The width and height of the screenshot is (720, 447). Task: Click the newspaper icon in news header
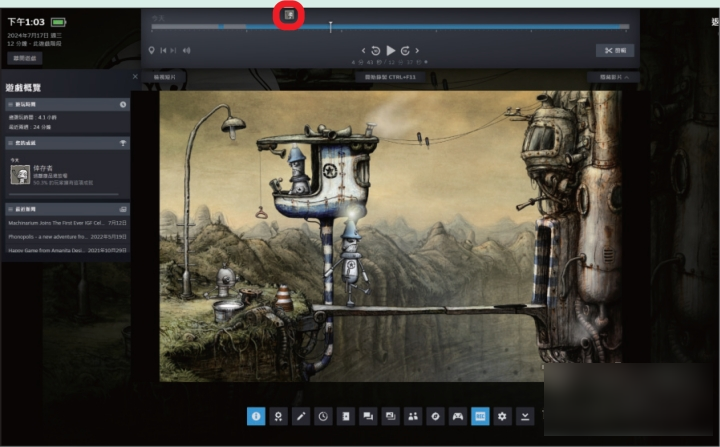pyautogui.click(x=123, y=209)
